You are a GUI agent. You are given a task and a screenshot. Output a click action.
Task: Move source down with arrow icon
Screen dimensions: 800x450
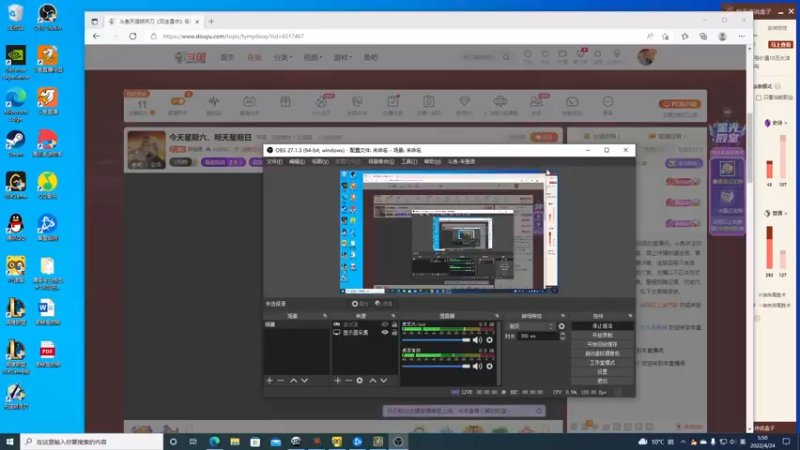click(x=384, y=381)
